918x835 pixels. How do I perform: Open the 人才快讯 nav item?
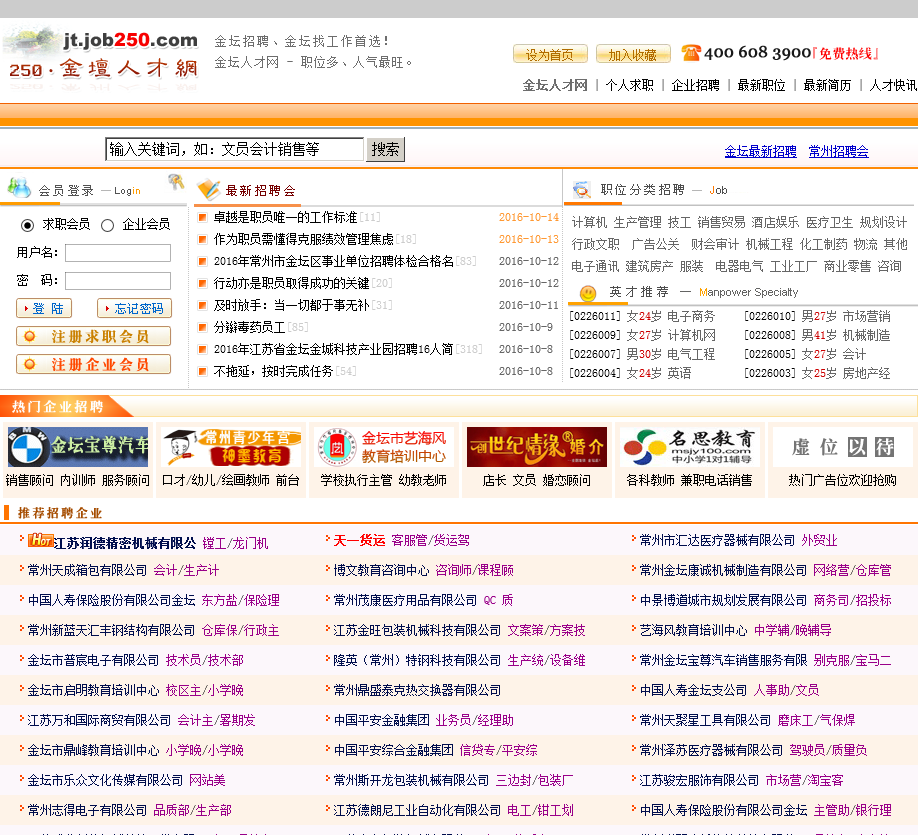pos(893,85)
